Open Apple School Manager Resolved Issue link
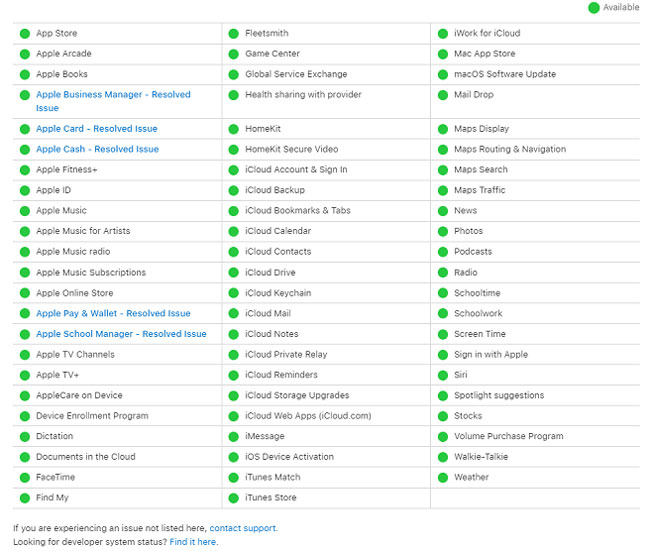 pyautogui.click(x=121, y=334)
